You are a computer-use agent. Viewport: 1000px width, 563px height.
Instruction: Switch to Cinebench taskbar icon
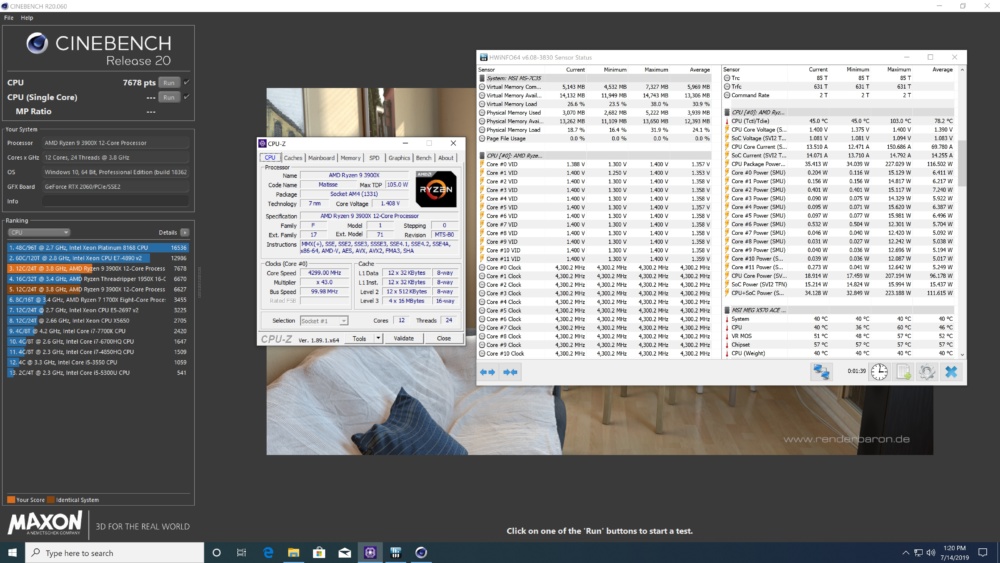(x=421, y=553)
